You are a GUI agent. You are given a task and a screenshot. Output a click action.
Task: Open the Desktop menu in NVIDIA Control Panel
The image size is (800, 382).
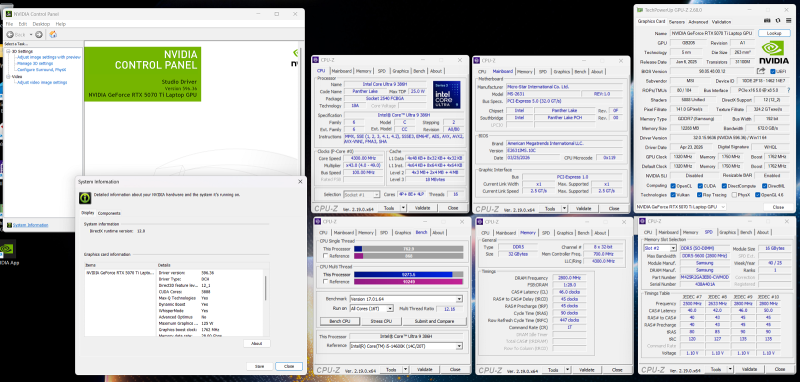point(41,24)
